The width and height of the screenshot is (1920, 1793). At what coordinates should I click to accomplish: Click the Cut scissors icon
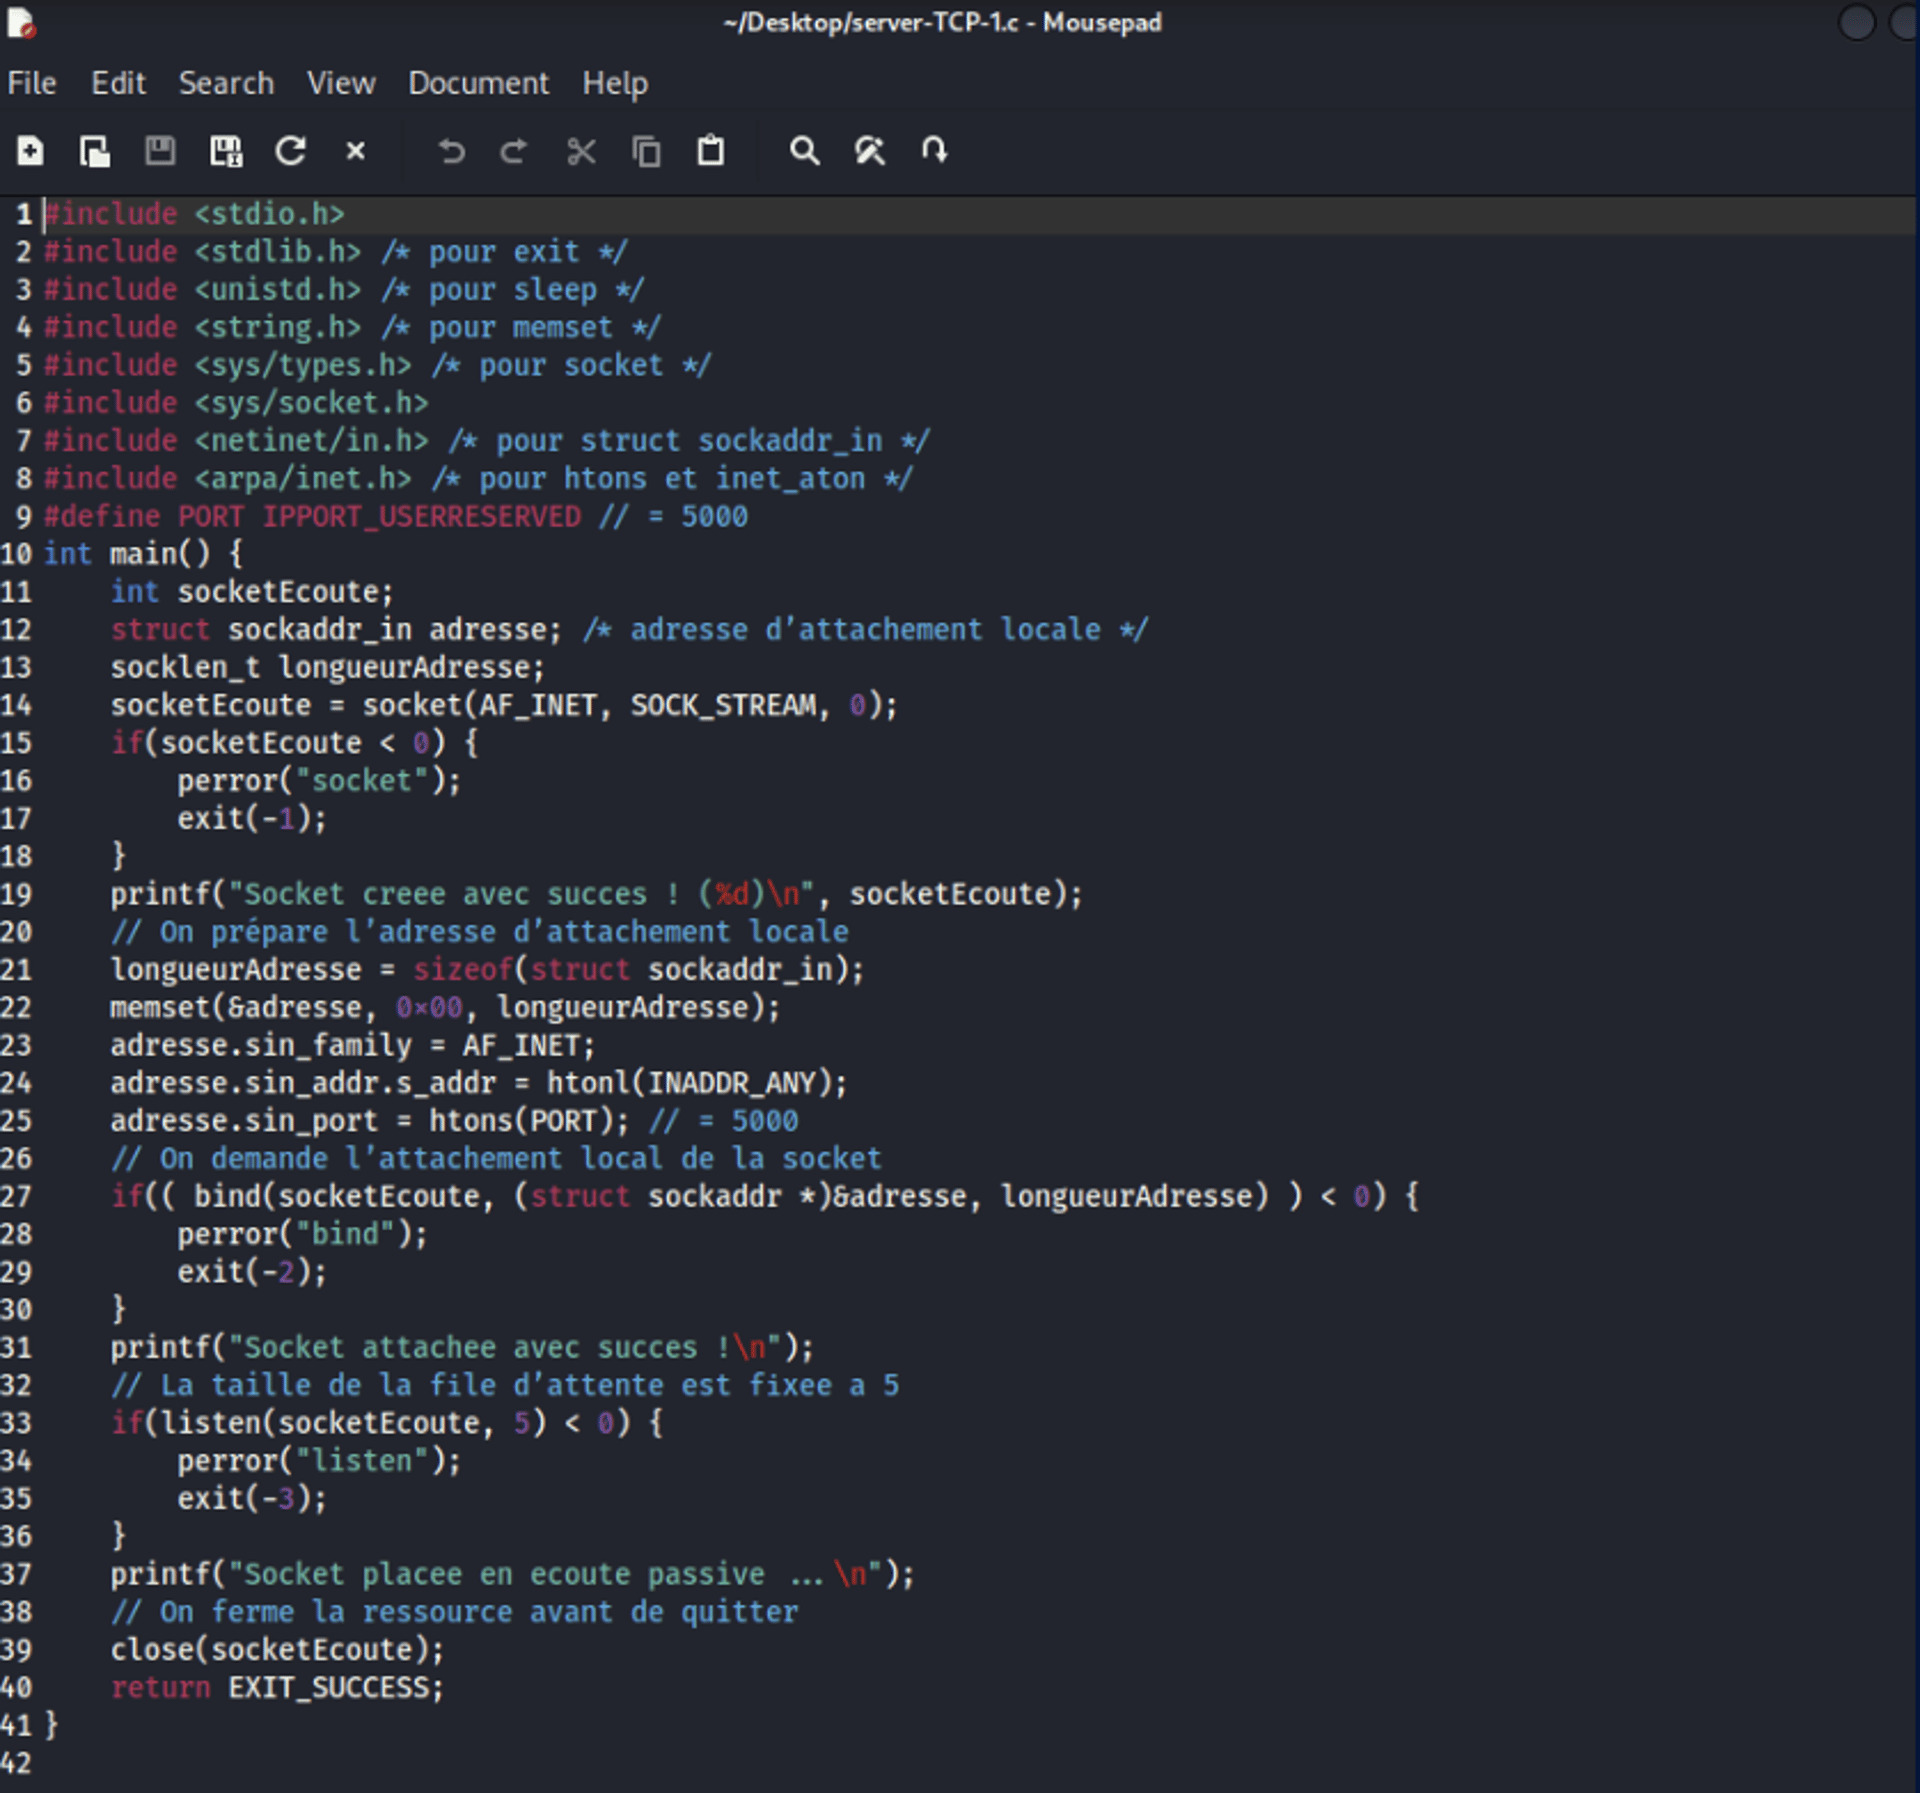(x=581, y=151)
